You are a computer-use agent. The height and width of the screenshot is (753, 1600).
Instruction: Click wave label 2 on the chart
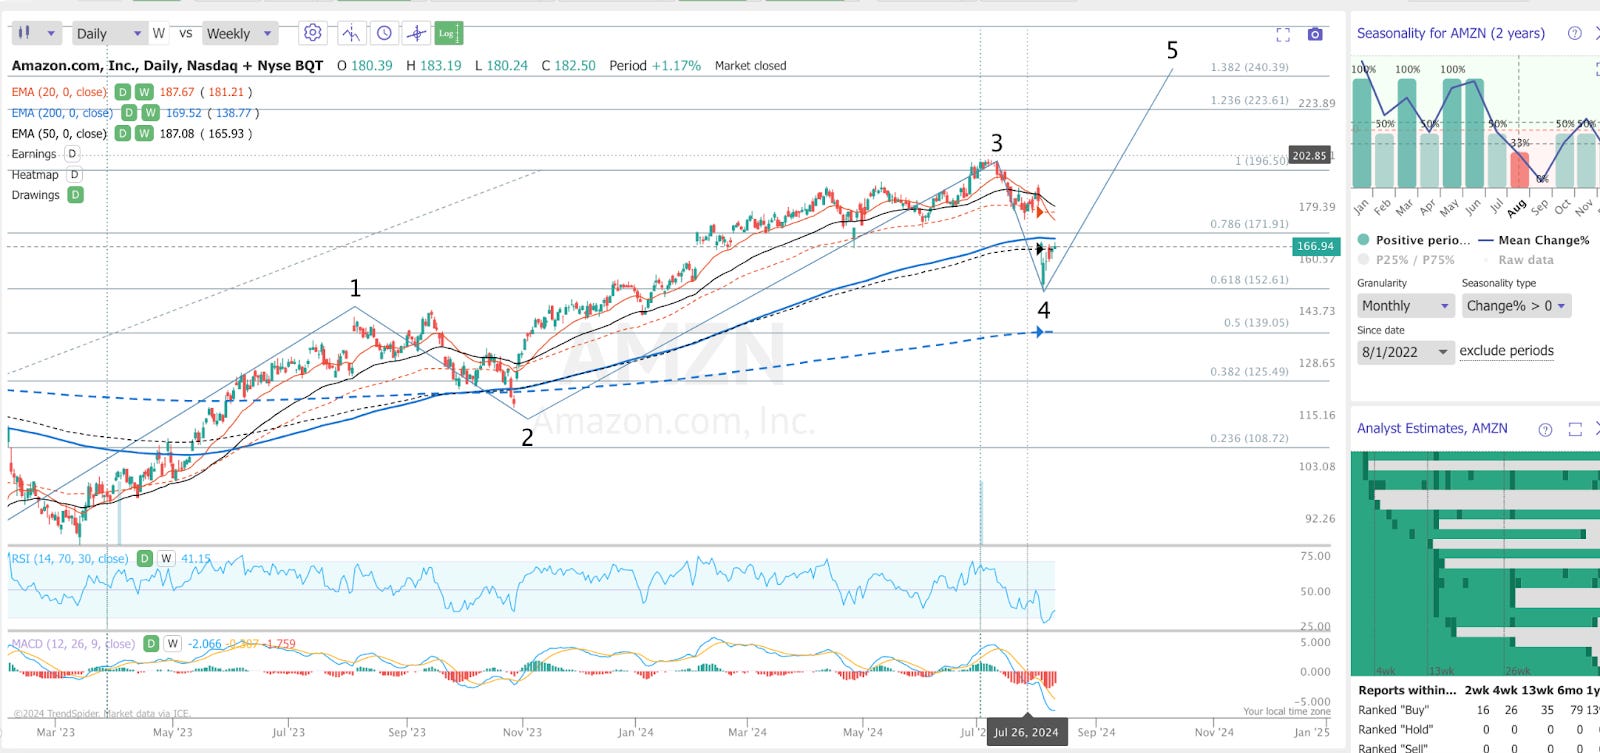click(x=527, y=437)
